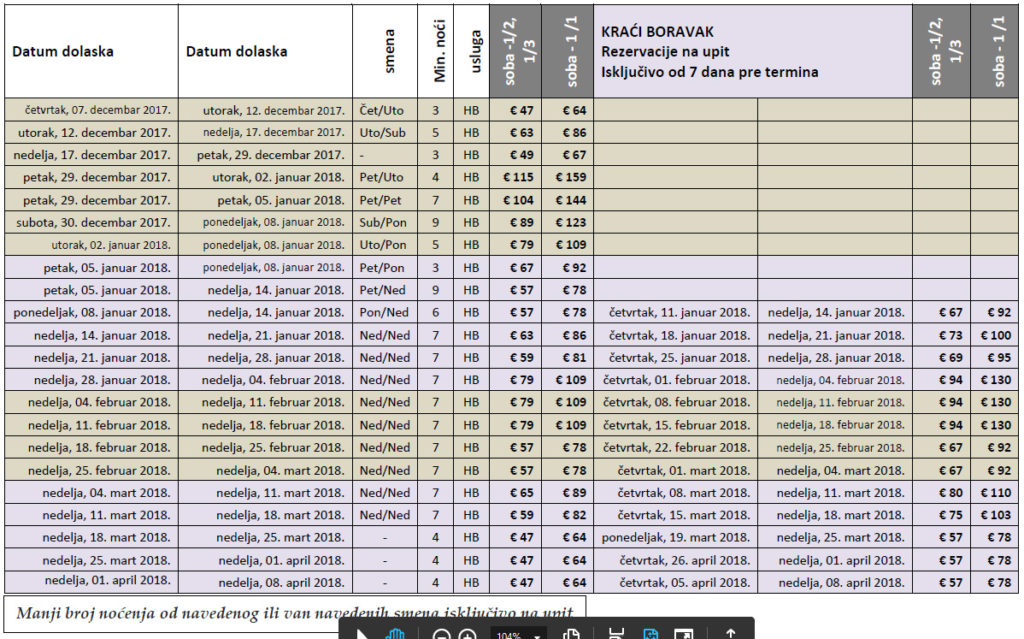The image size is (1024, 639).
Task: Click the zoom in plus button
Action: pos(467,635)
